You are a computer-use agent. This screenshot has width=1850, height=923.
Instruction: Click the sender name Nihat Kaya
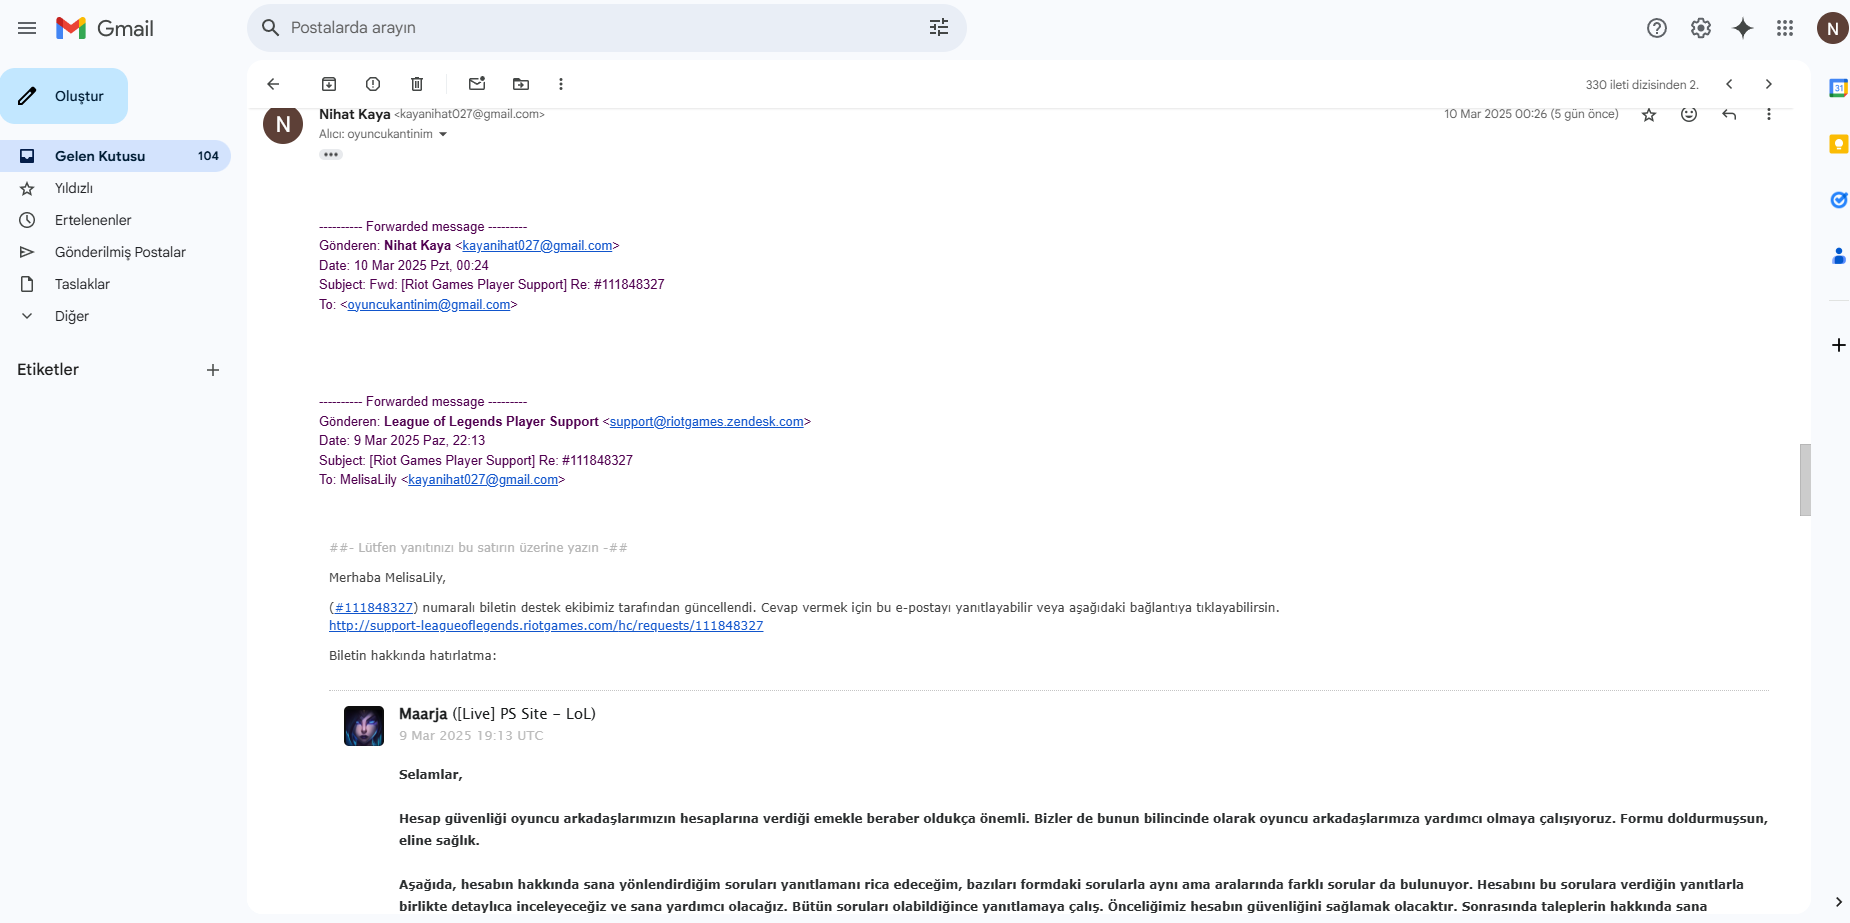click(355, 114)
